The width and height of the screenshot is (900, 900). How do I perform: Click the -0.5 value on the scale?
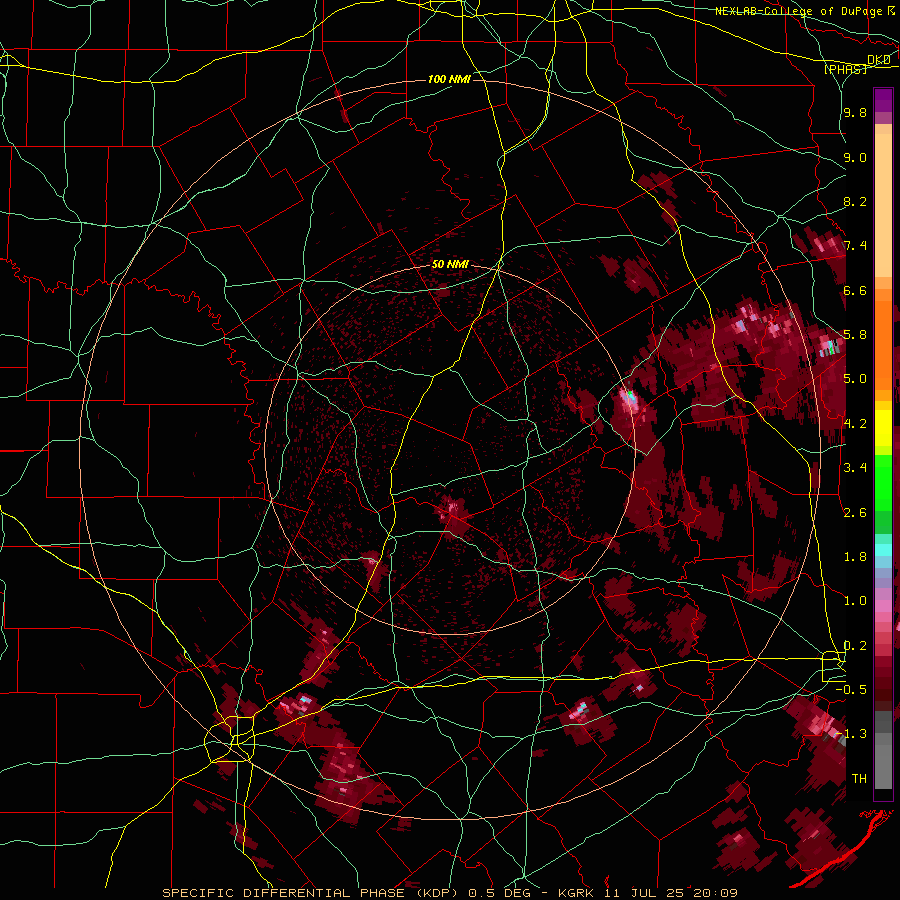(851, 689)
